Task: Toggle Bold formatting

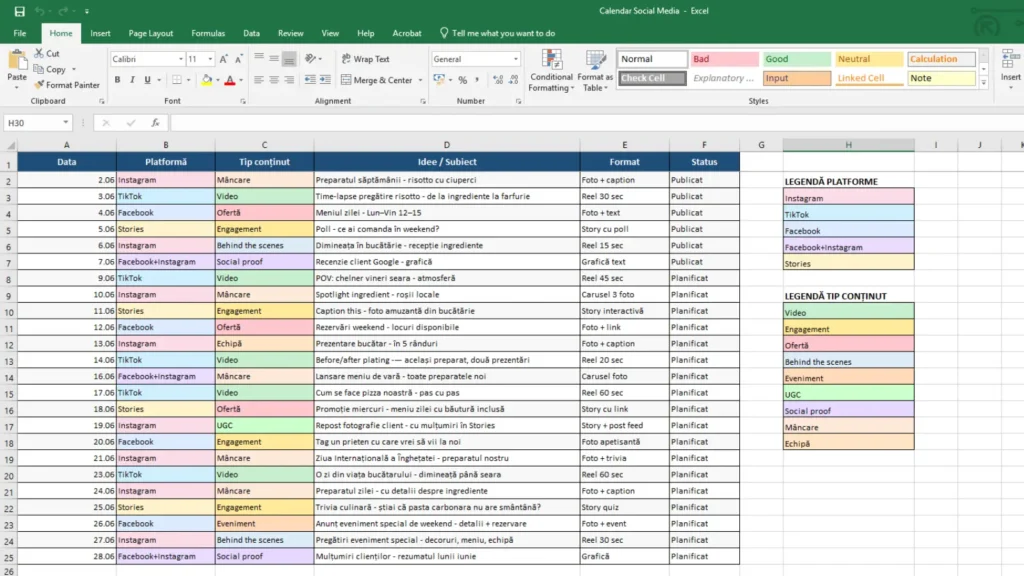Action: tap(117, 80)
